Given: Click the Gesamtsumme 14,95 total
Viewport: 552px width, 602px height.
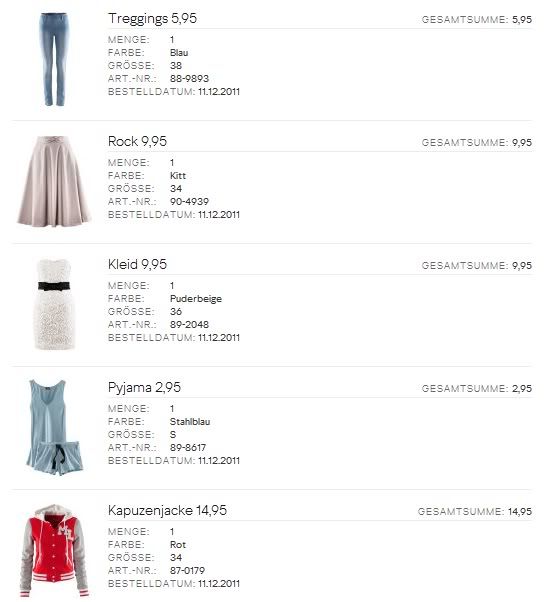Looking at the screenshot, I should point(475,511).
